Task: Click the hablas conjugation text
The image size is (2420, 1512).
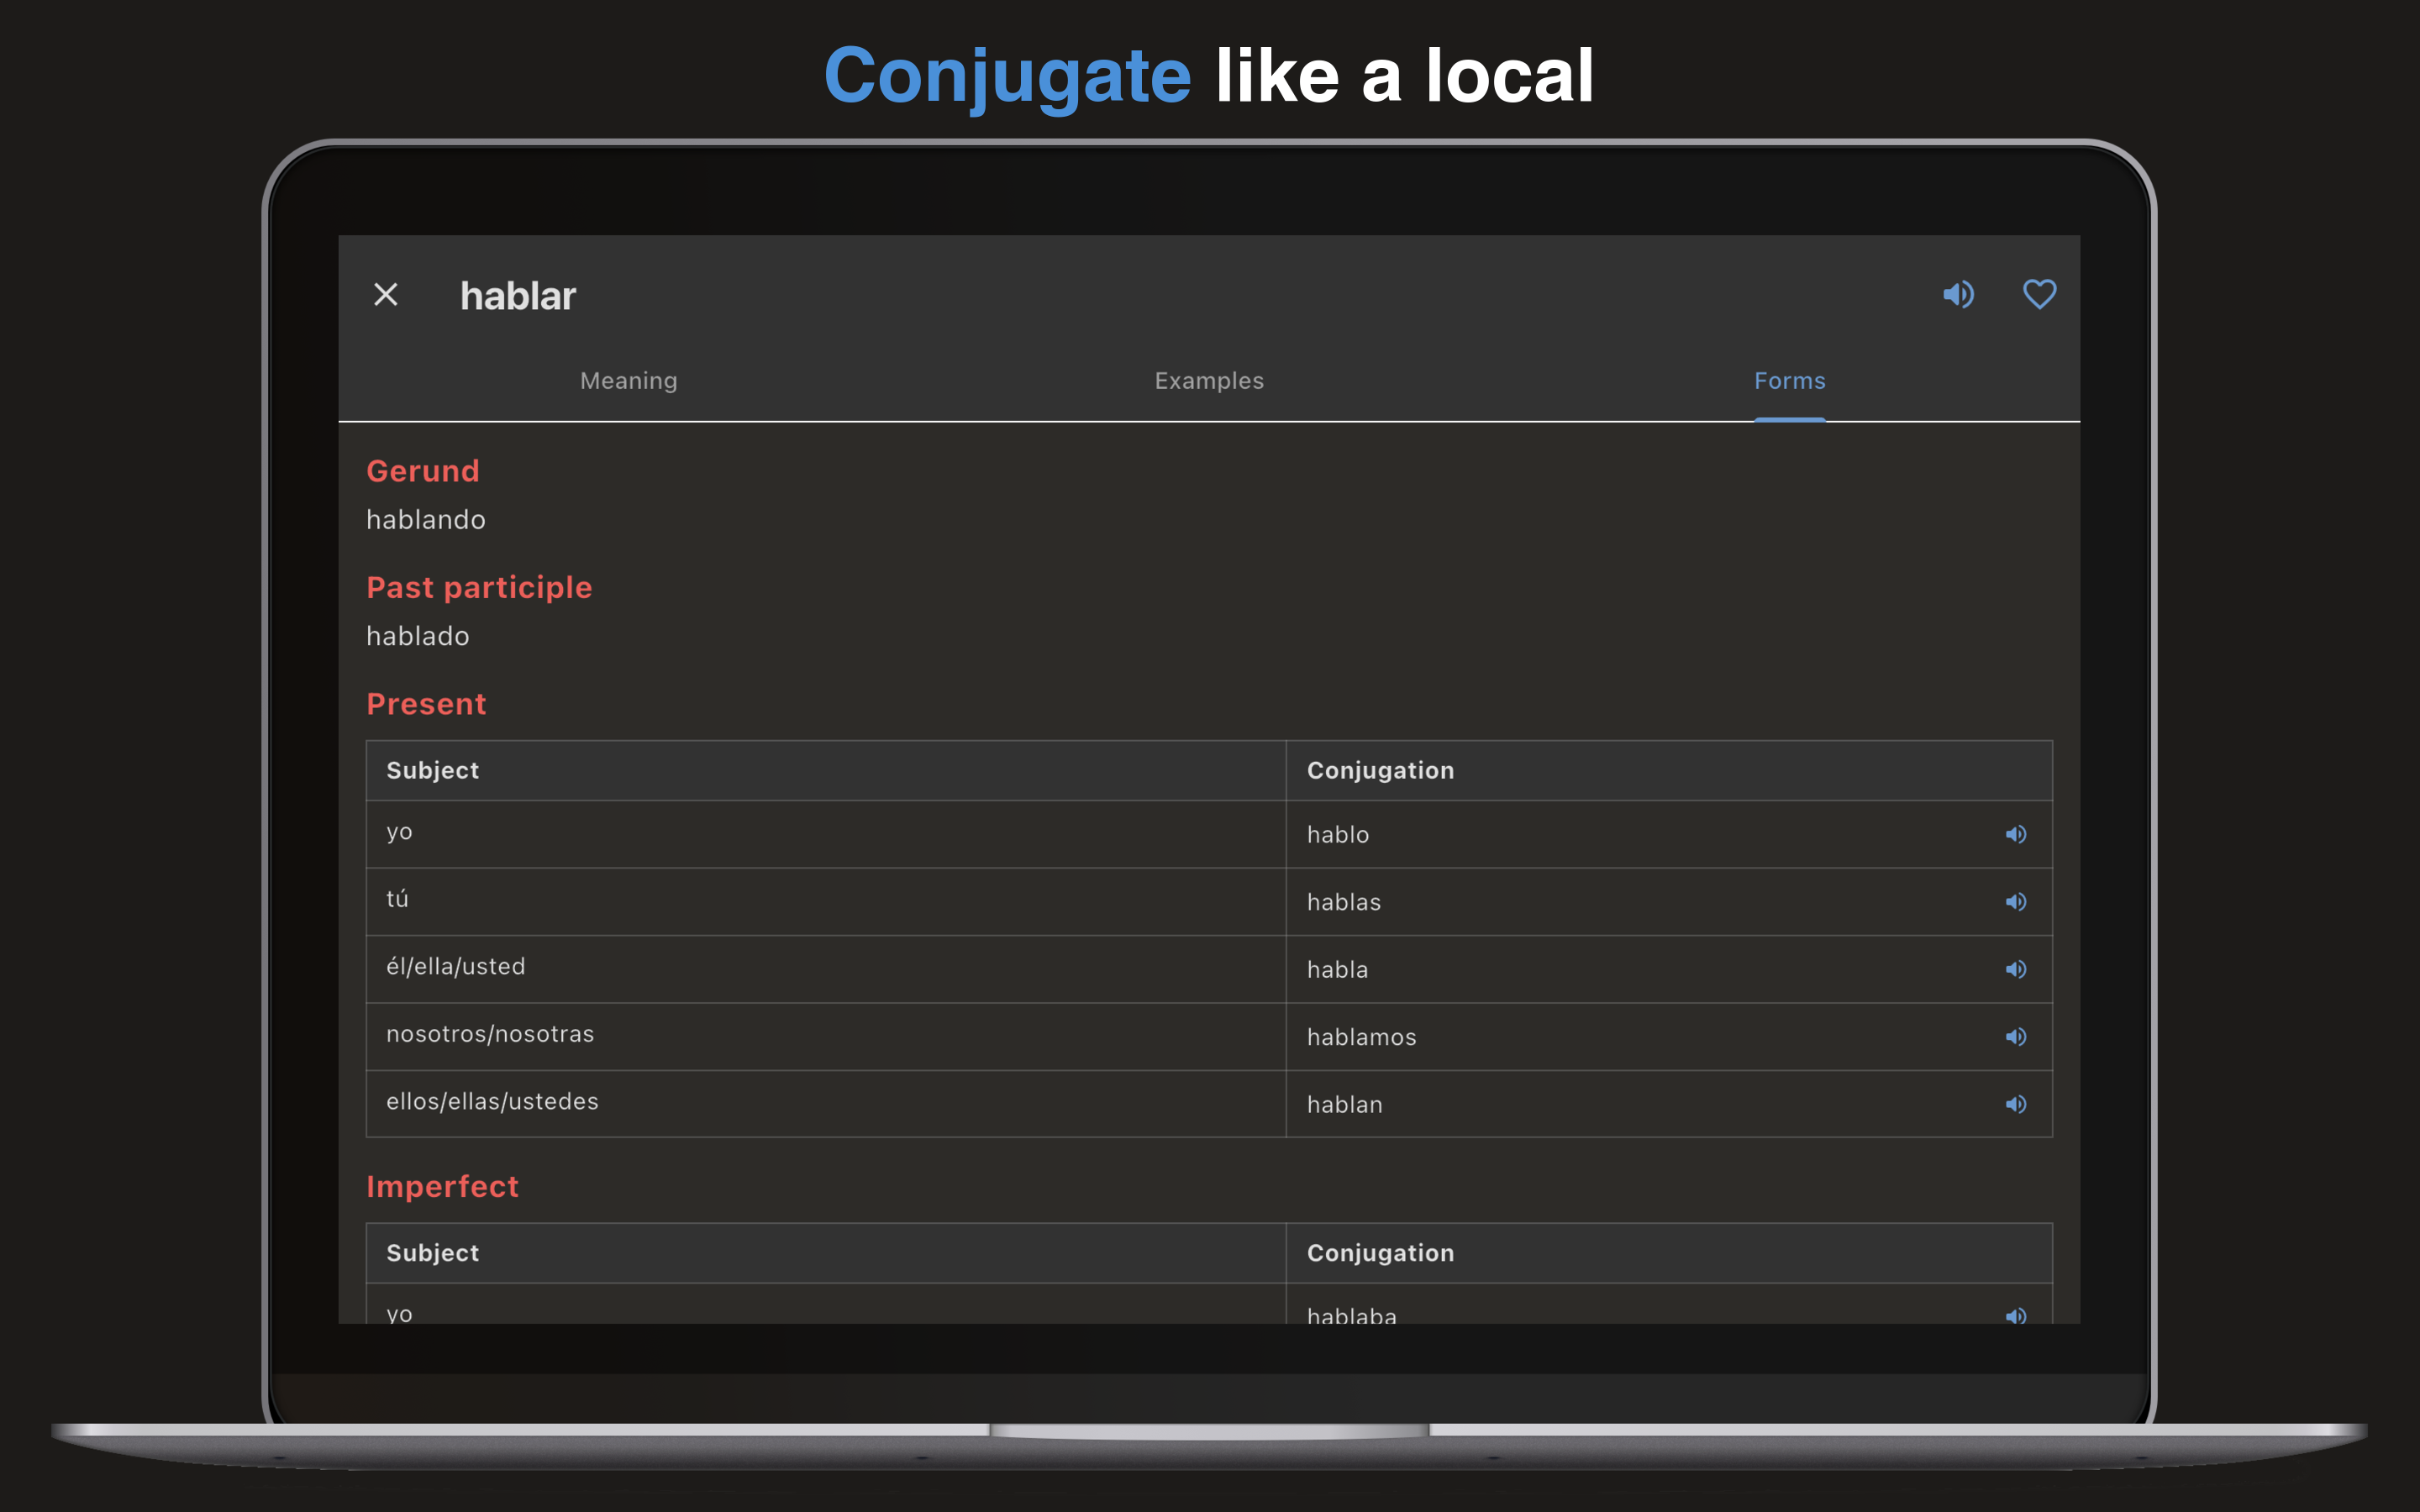Action: coord(1344,902)
